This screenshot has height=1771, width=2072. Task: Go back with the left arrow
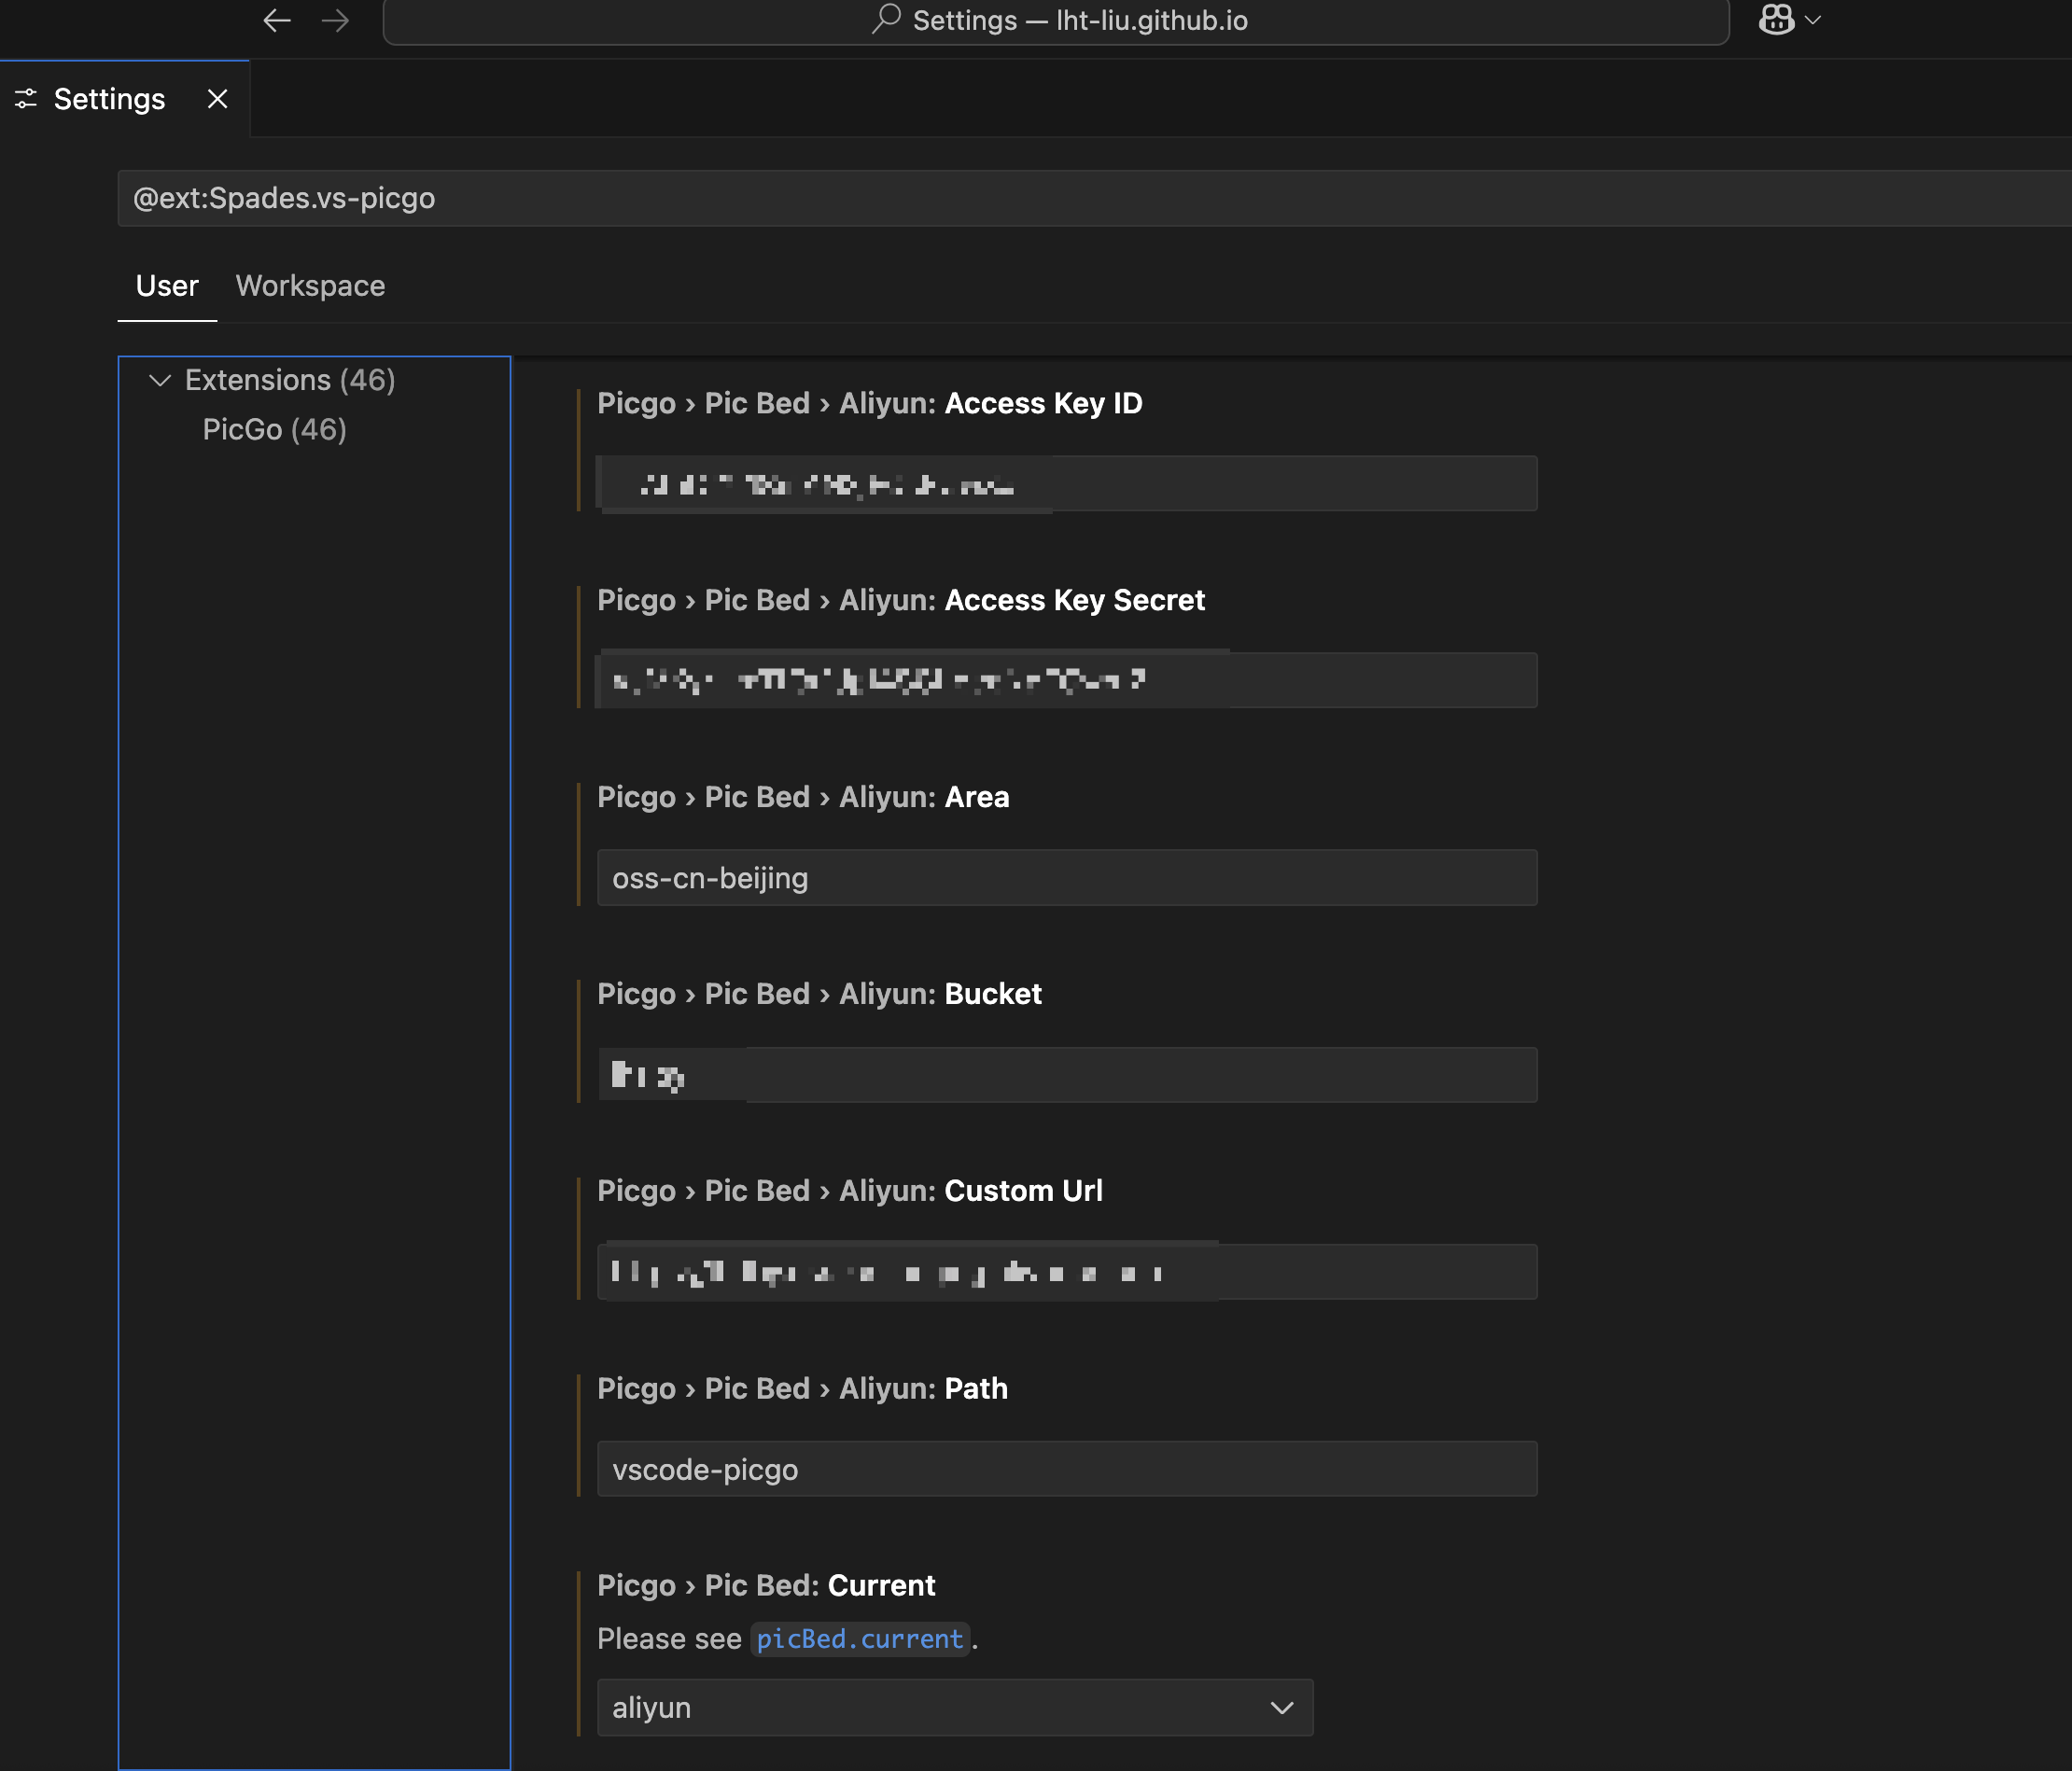click(276, 20)
